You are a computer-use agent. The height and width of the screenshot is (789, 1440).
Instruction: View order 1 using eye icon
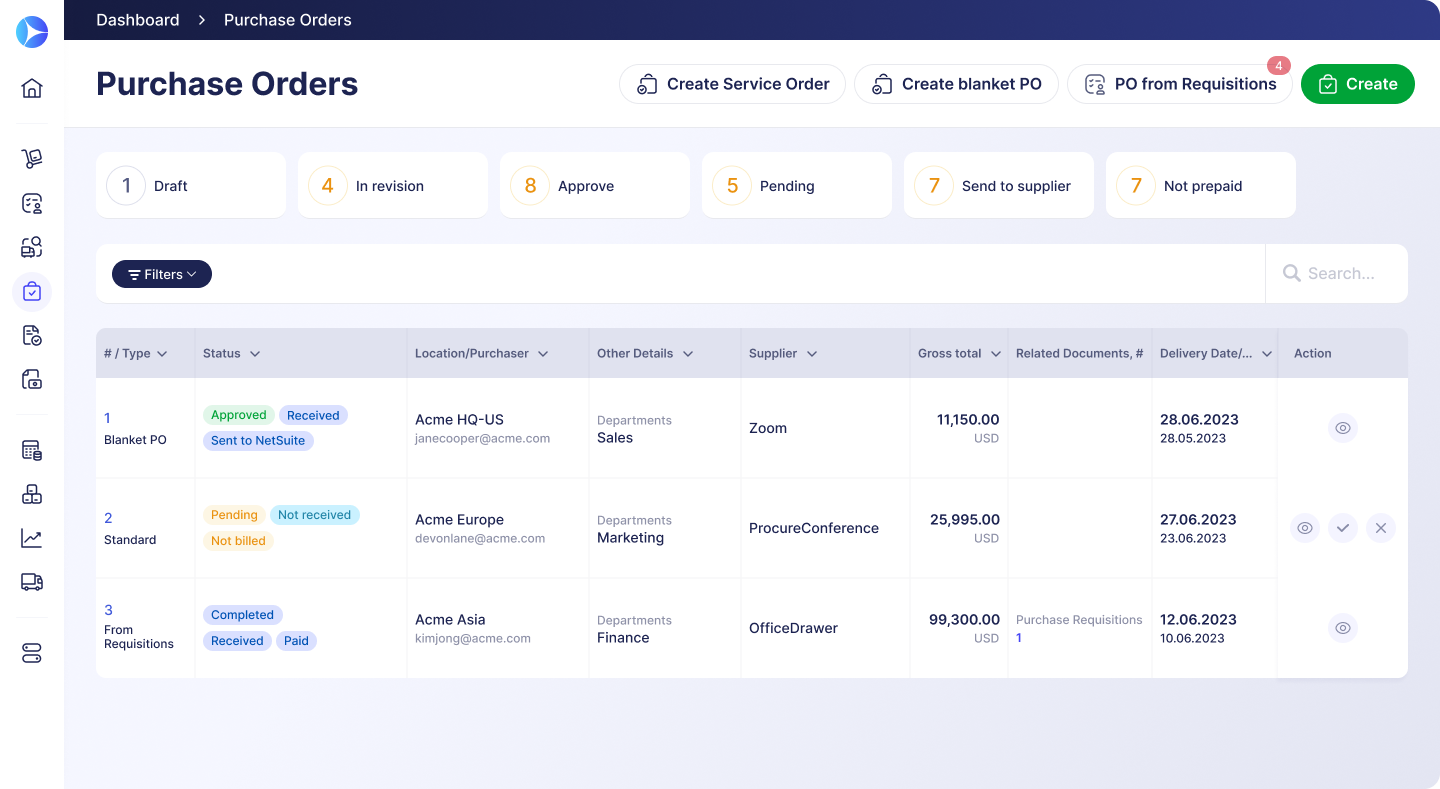tap(1342, 428)
